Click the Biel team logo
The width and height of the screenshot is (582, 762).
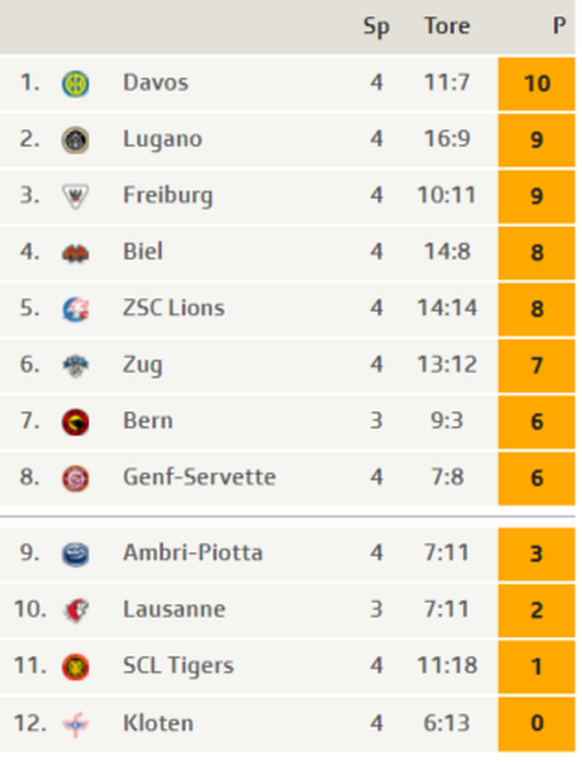click(75, 253)
